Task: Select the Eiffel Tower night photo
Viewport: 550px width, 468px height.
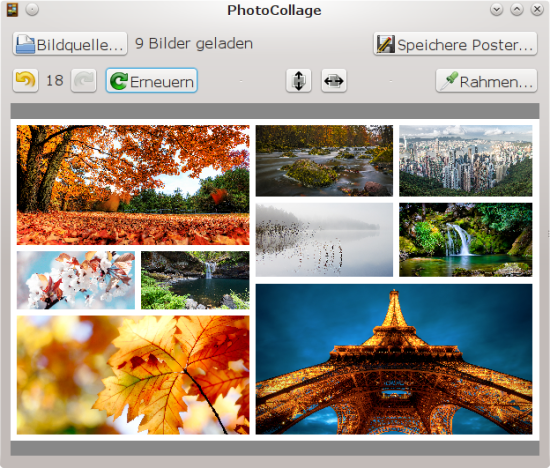Action: click(394, 359)
